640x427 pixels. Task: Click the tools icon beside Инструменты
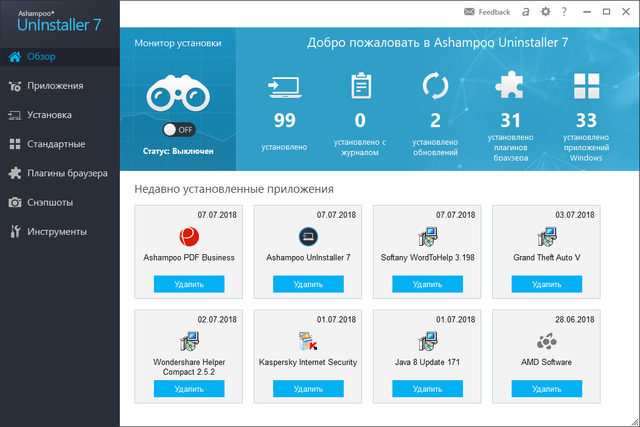click(x=15, y=231)
